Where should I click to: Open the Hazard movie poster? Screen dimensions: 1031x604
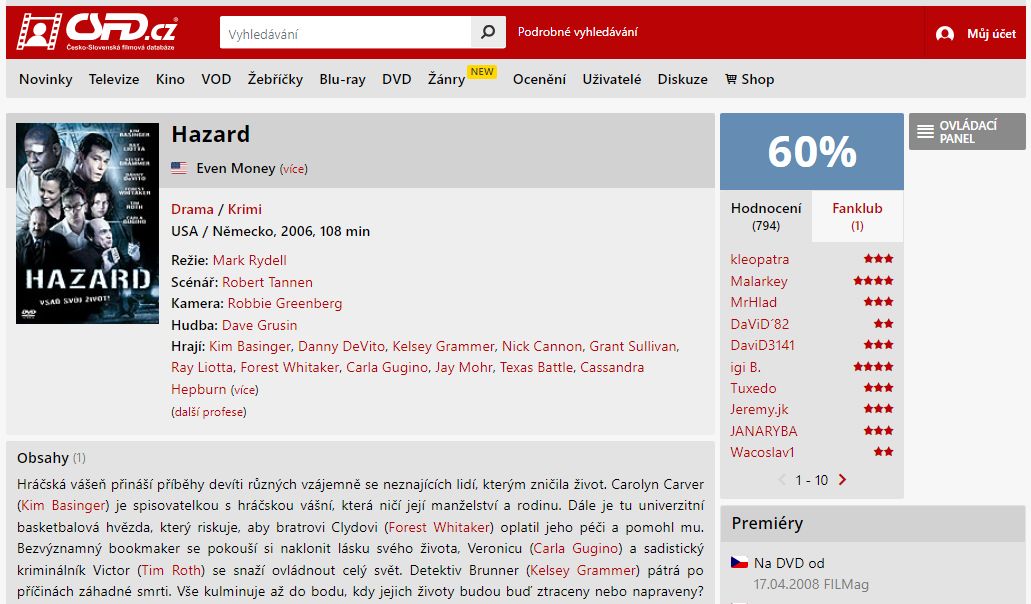coord(87,223)
